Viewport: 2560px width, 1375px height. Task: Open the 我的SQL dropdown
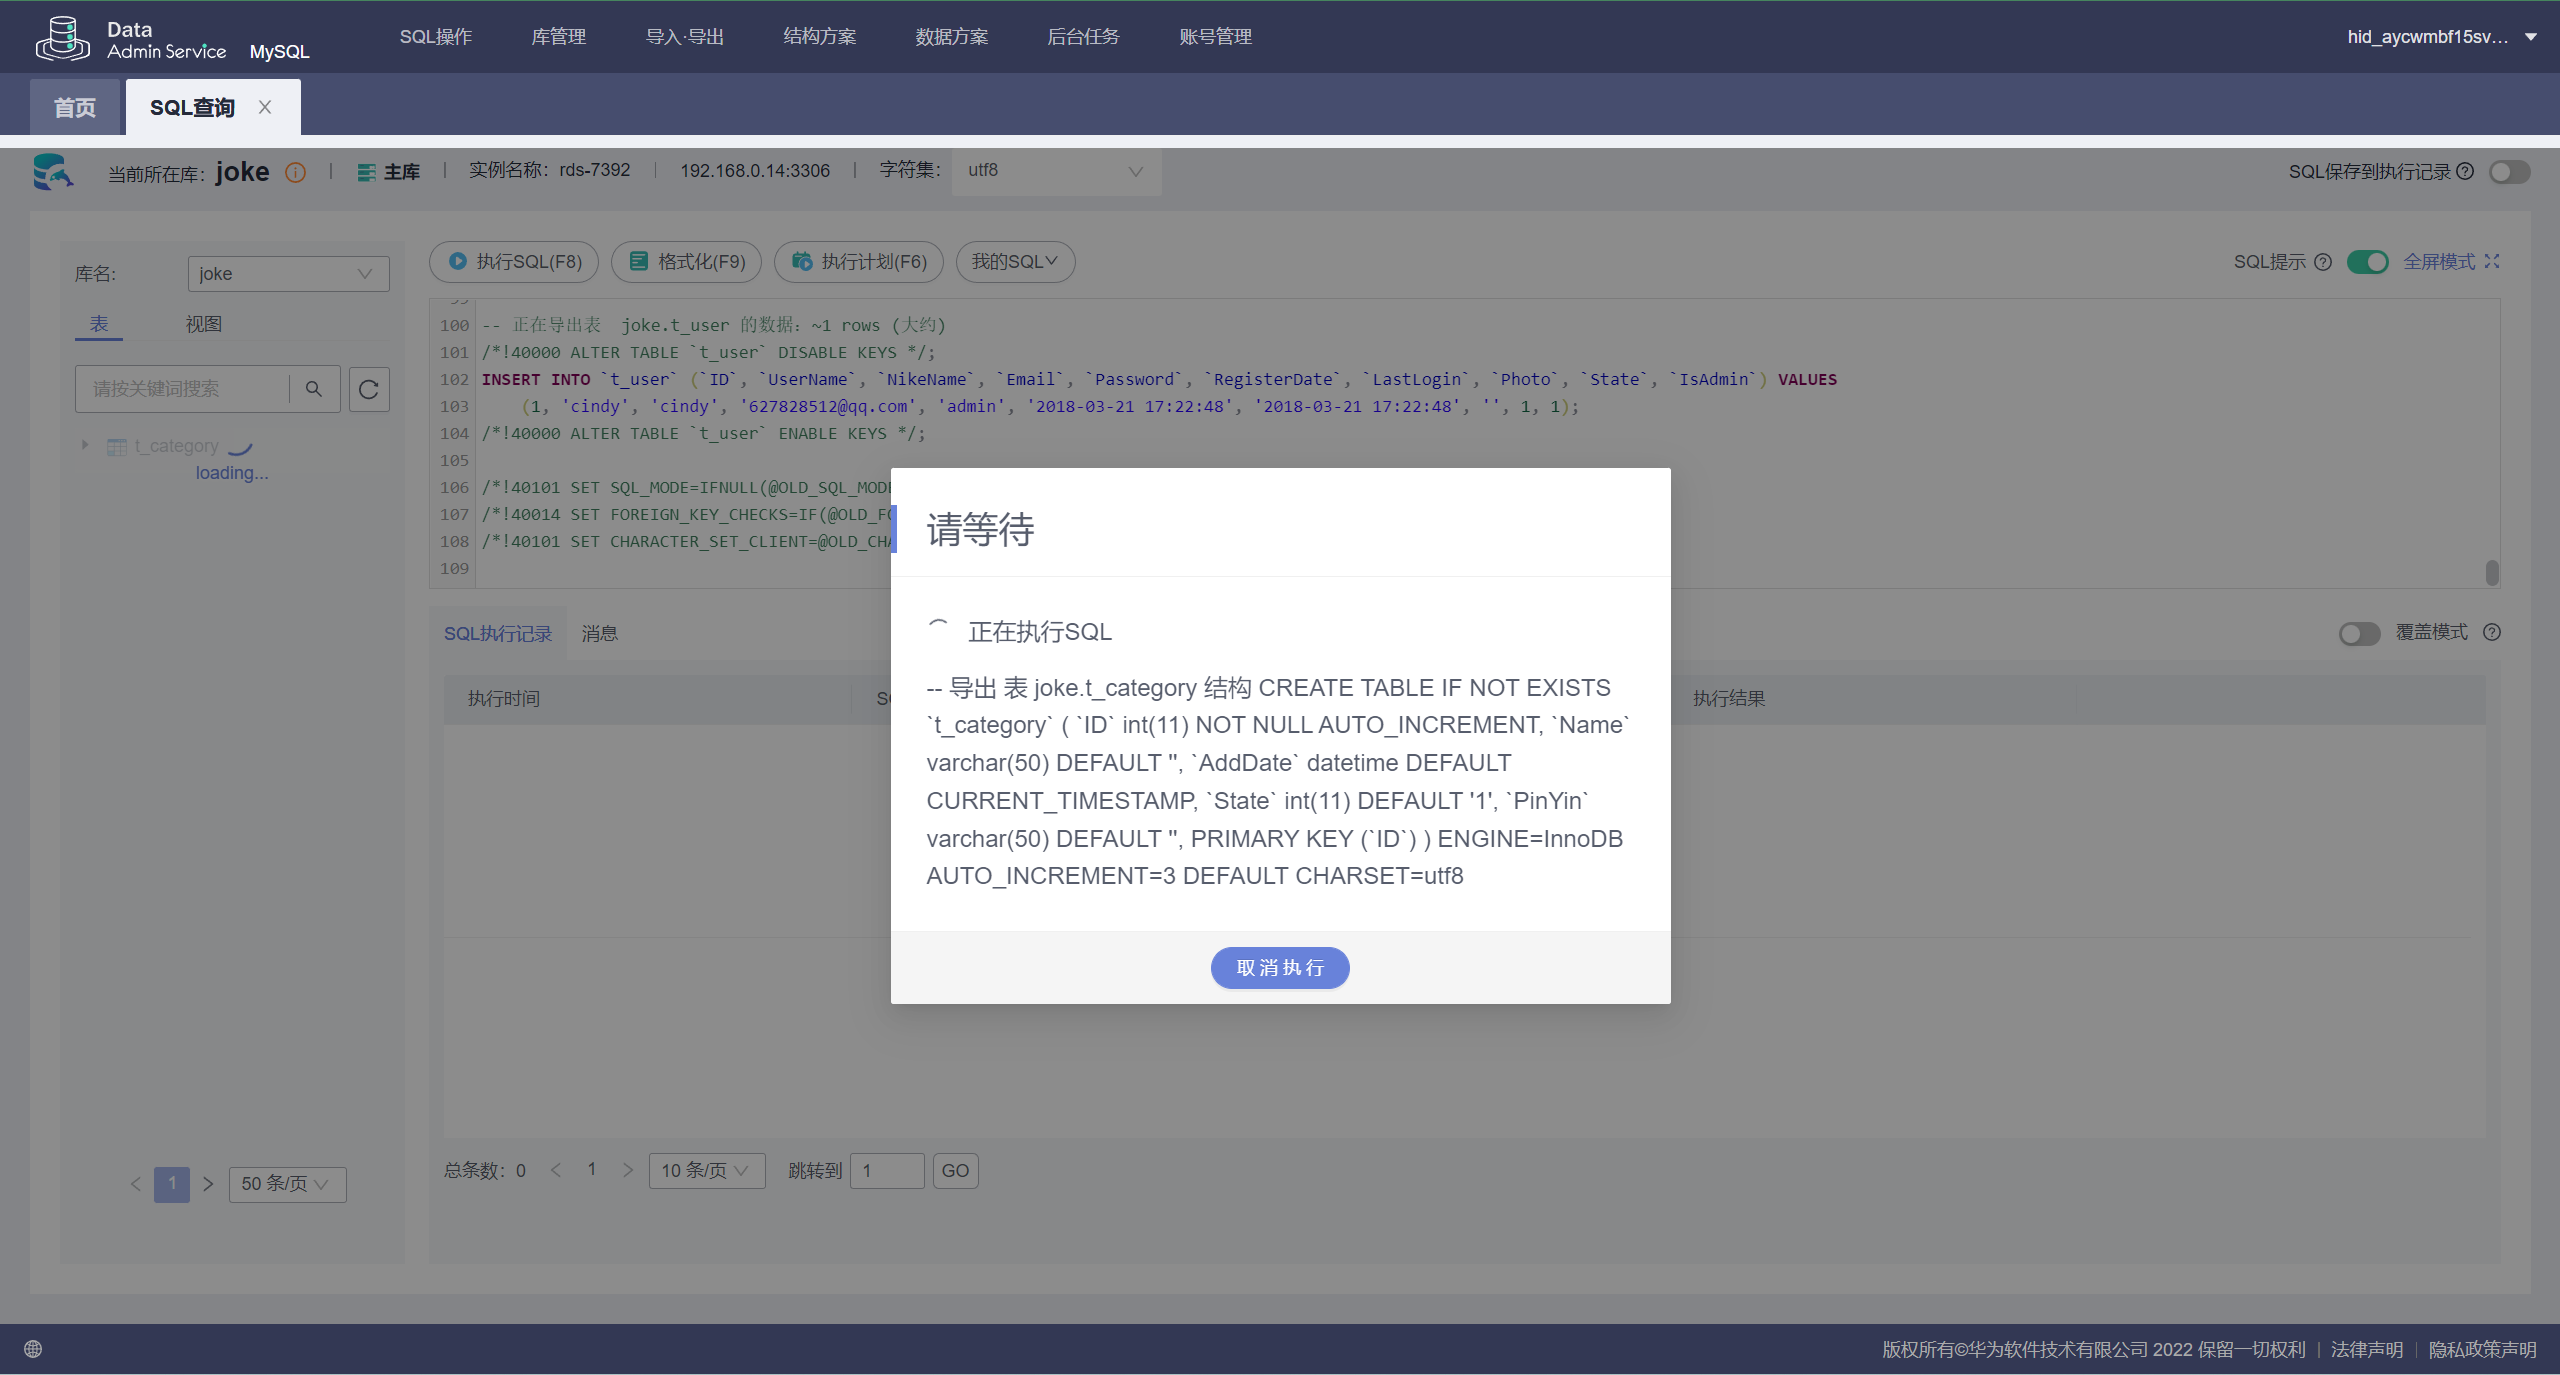pyautogui.click(x=1015, y=262)
